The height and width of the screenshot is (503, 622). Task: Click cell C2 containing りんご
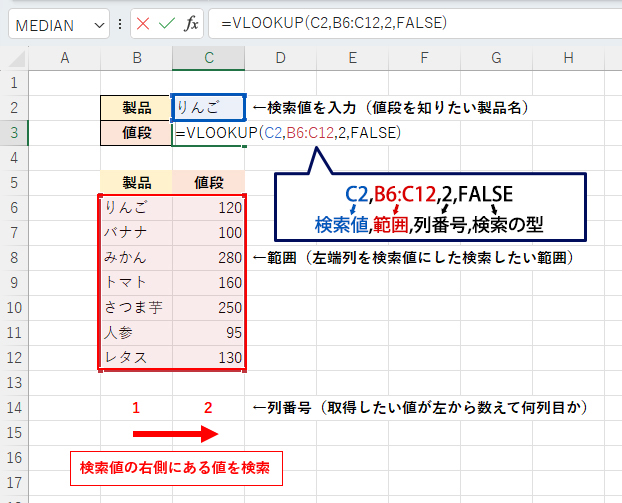pyautogui.click(x=209, y=107)
